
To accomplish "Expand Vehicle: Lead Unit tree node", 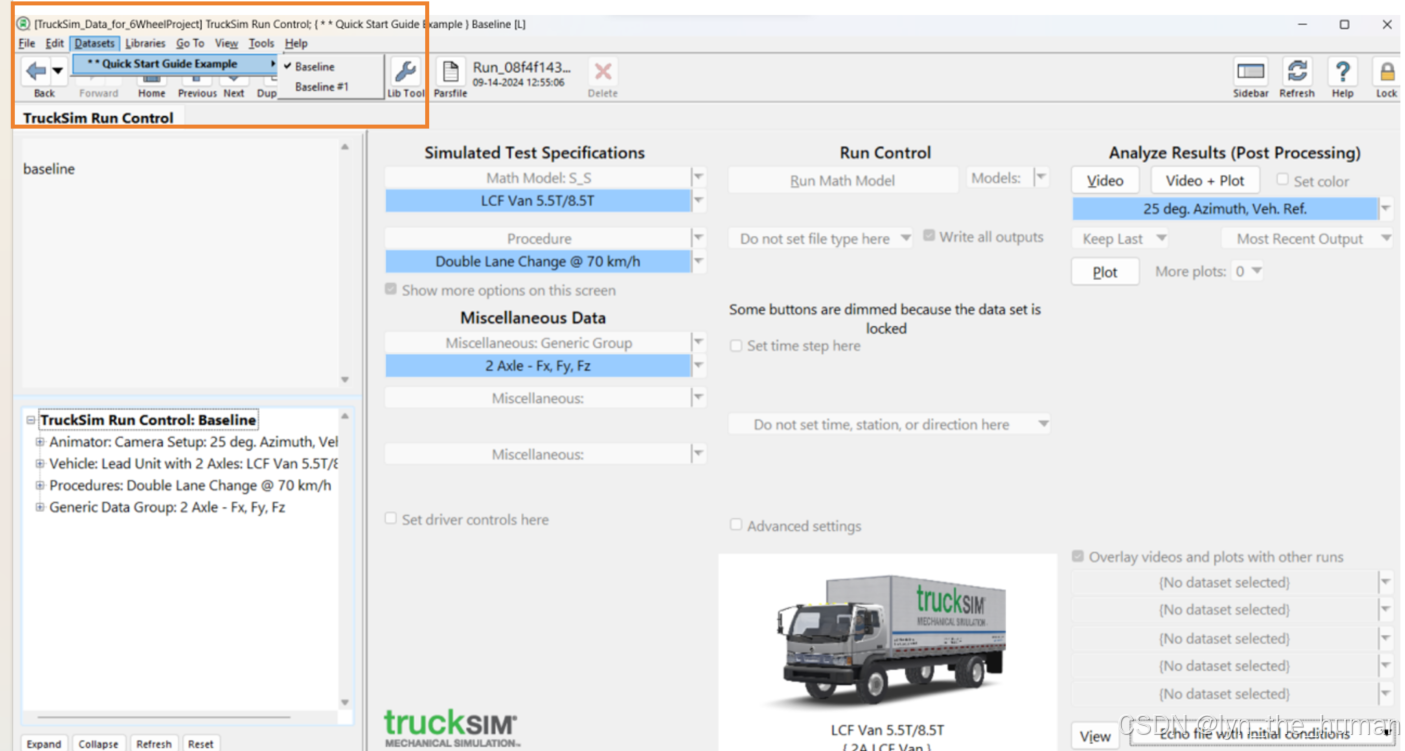I will [x=40, y=464].
